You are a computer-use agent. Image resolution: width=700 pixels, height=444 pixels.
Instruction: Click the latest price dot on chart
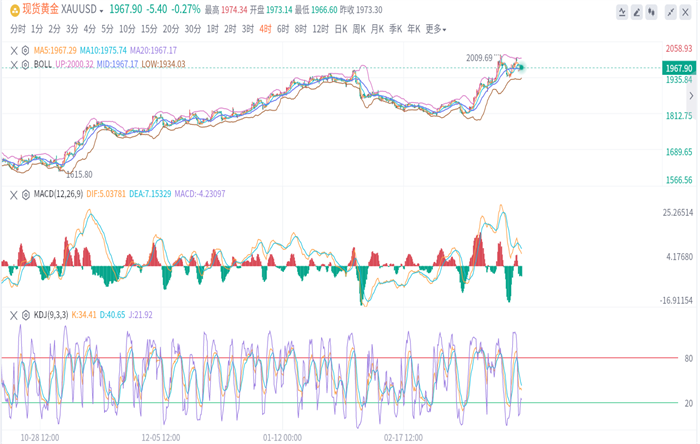point(521,68)
